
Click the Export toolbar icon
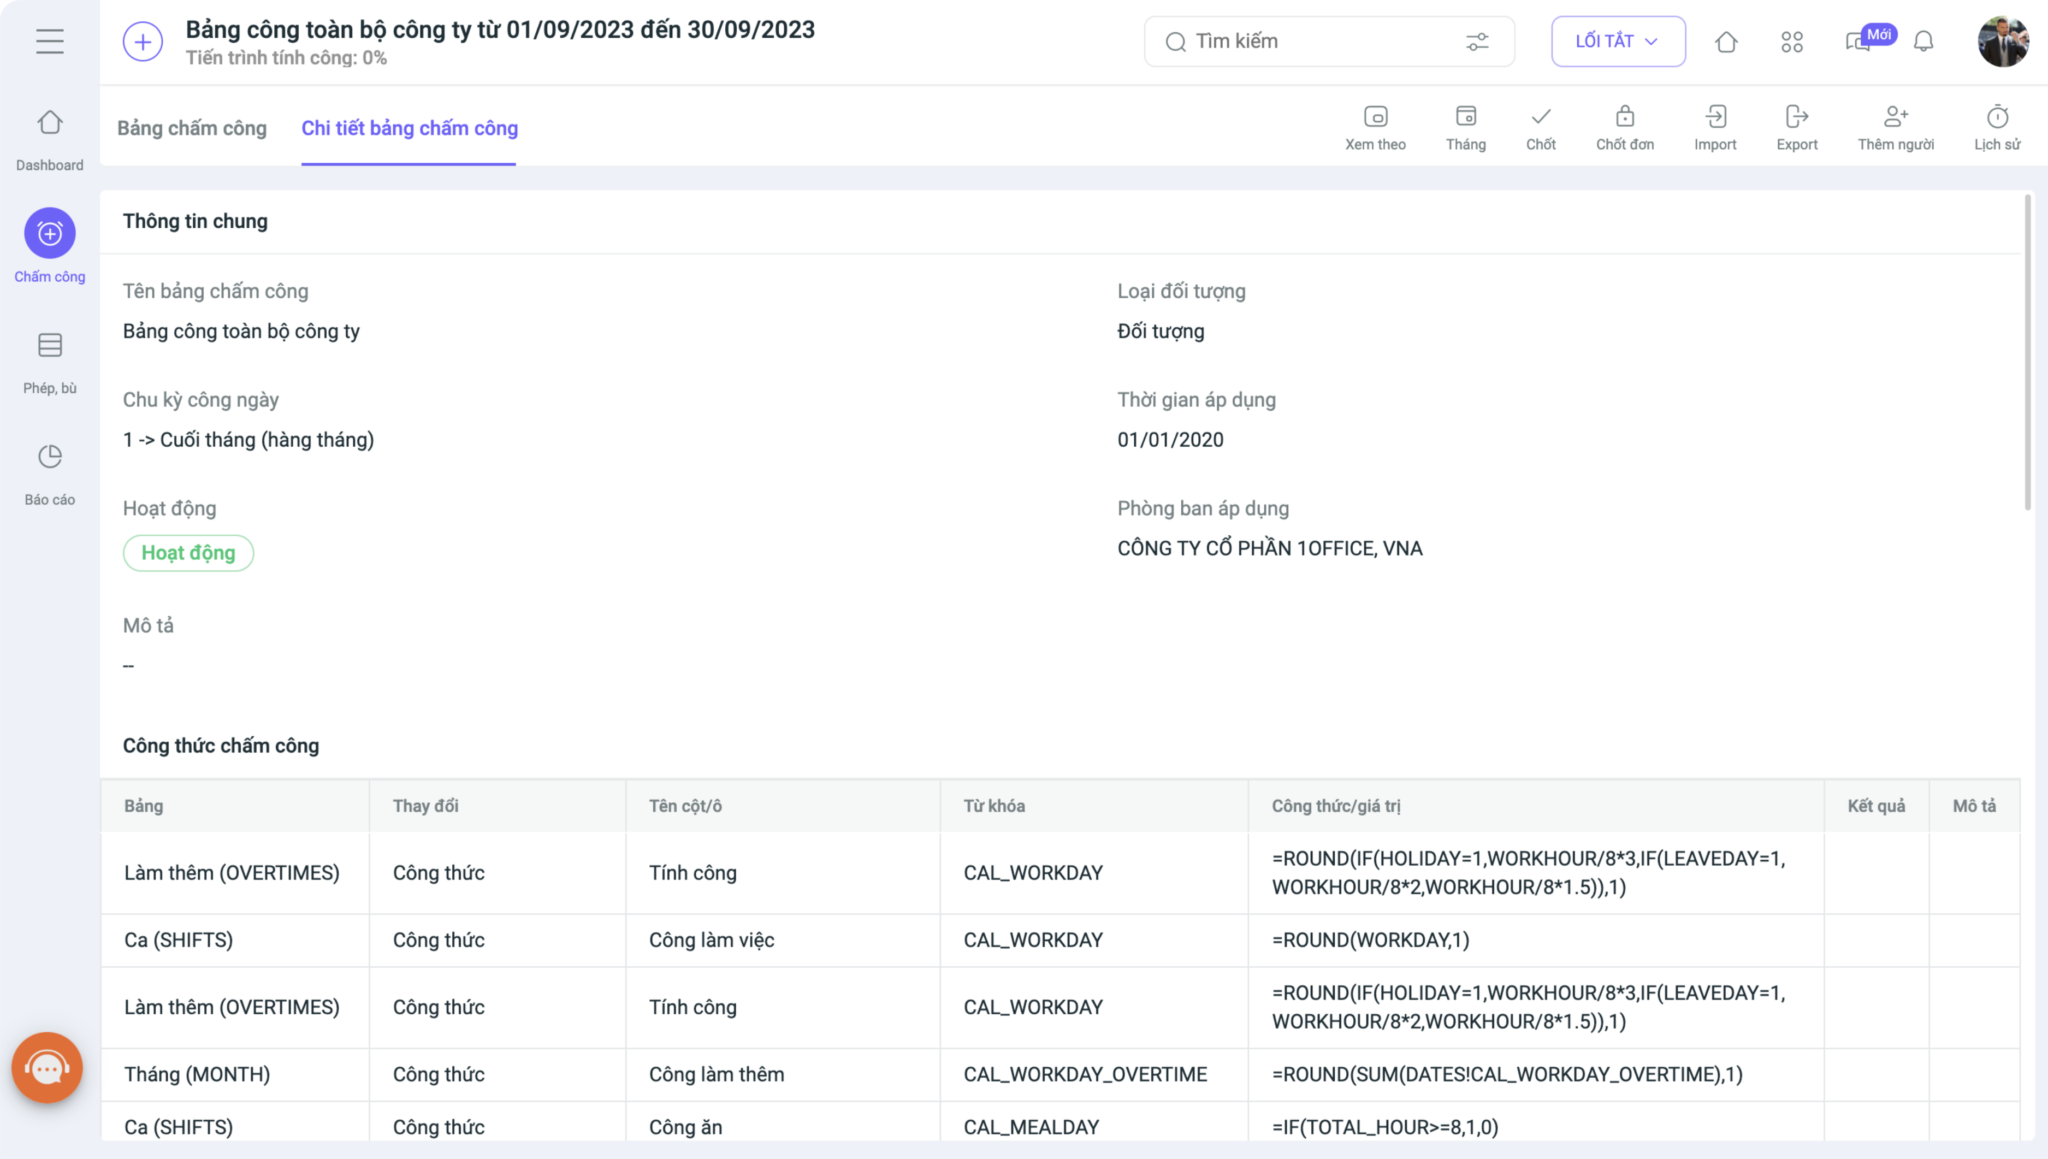1796,117
